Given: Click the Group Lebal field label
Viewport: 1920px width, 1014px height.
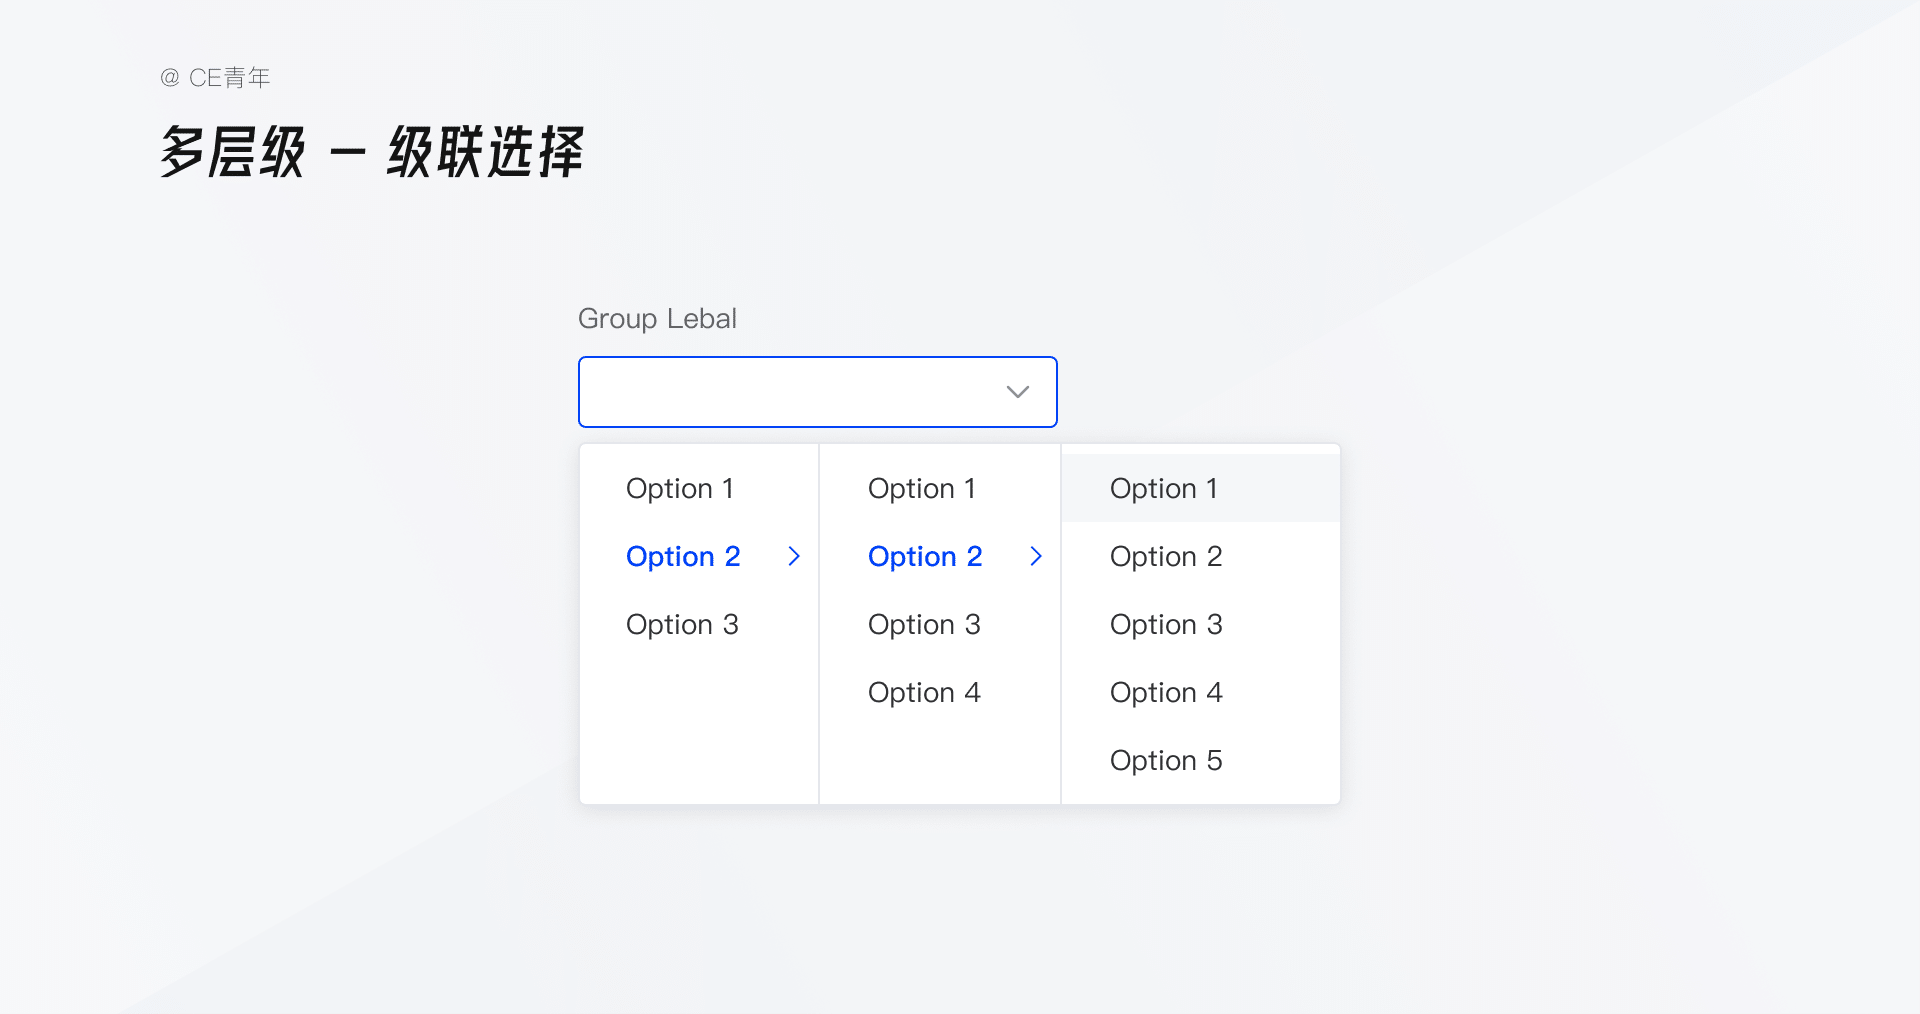Looking at the screenshot, I should pos(657,319).
